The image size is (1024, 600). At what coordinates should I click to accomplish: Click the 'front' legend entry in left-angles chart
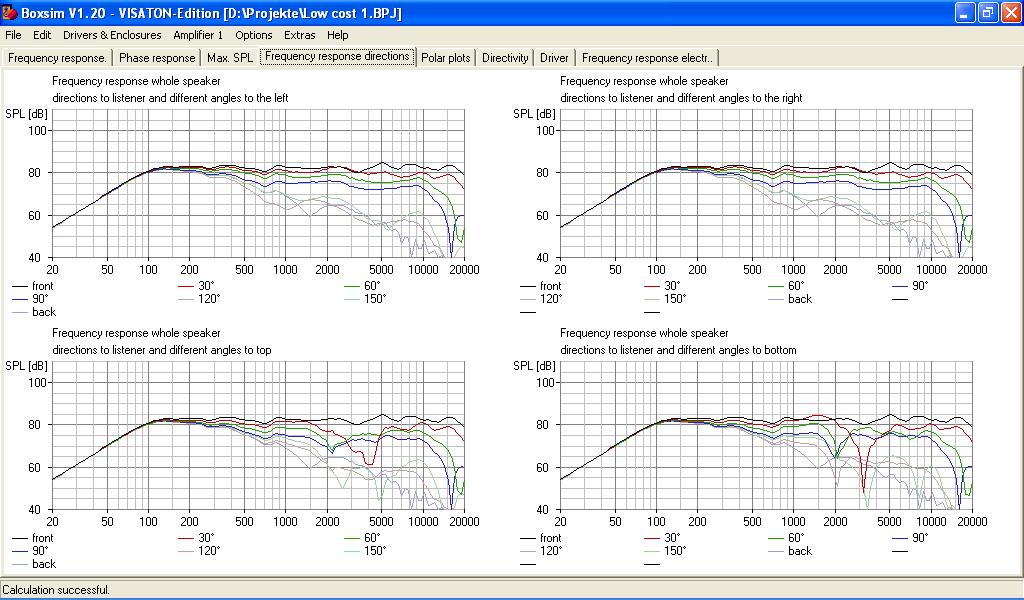click(33, 286)
